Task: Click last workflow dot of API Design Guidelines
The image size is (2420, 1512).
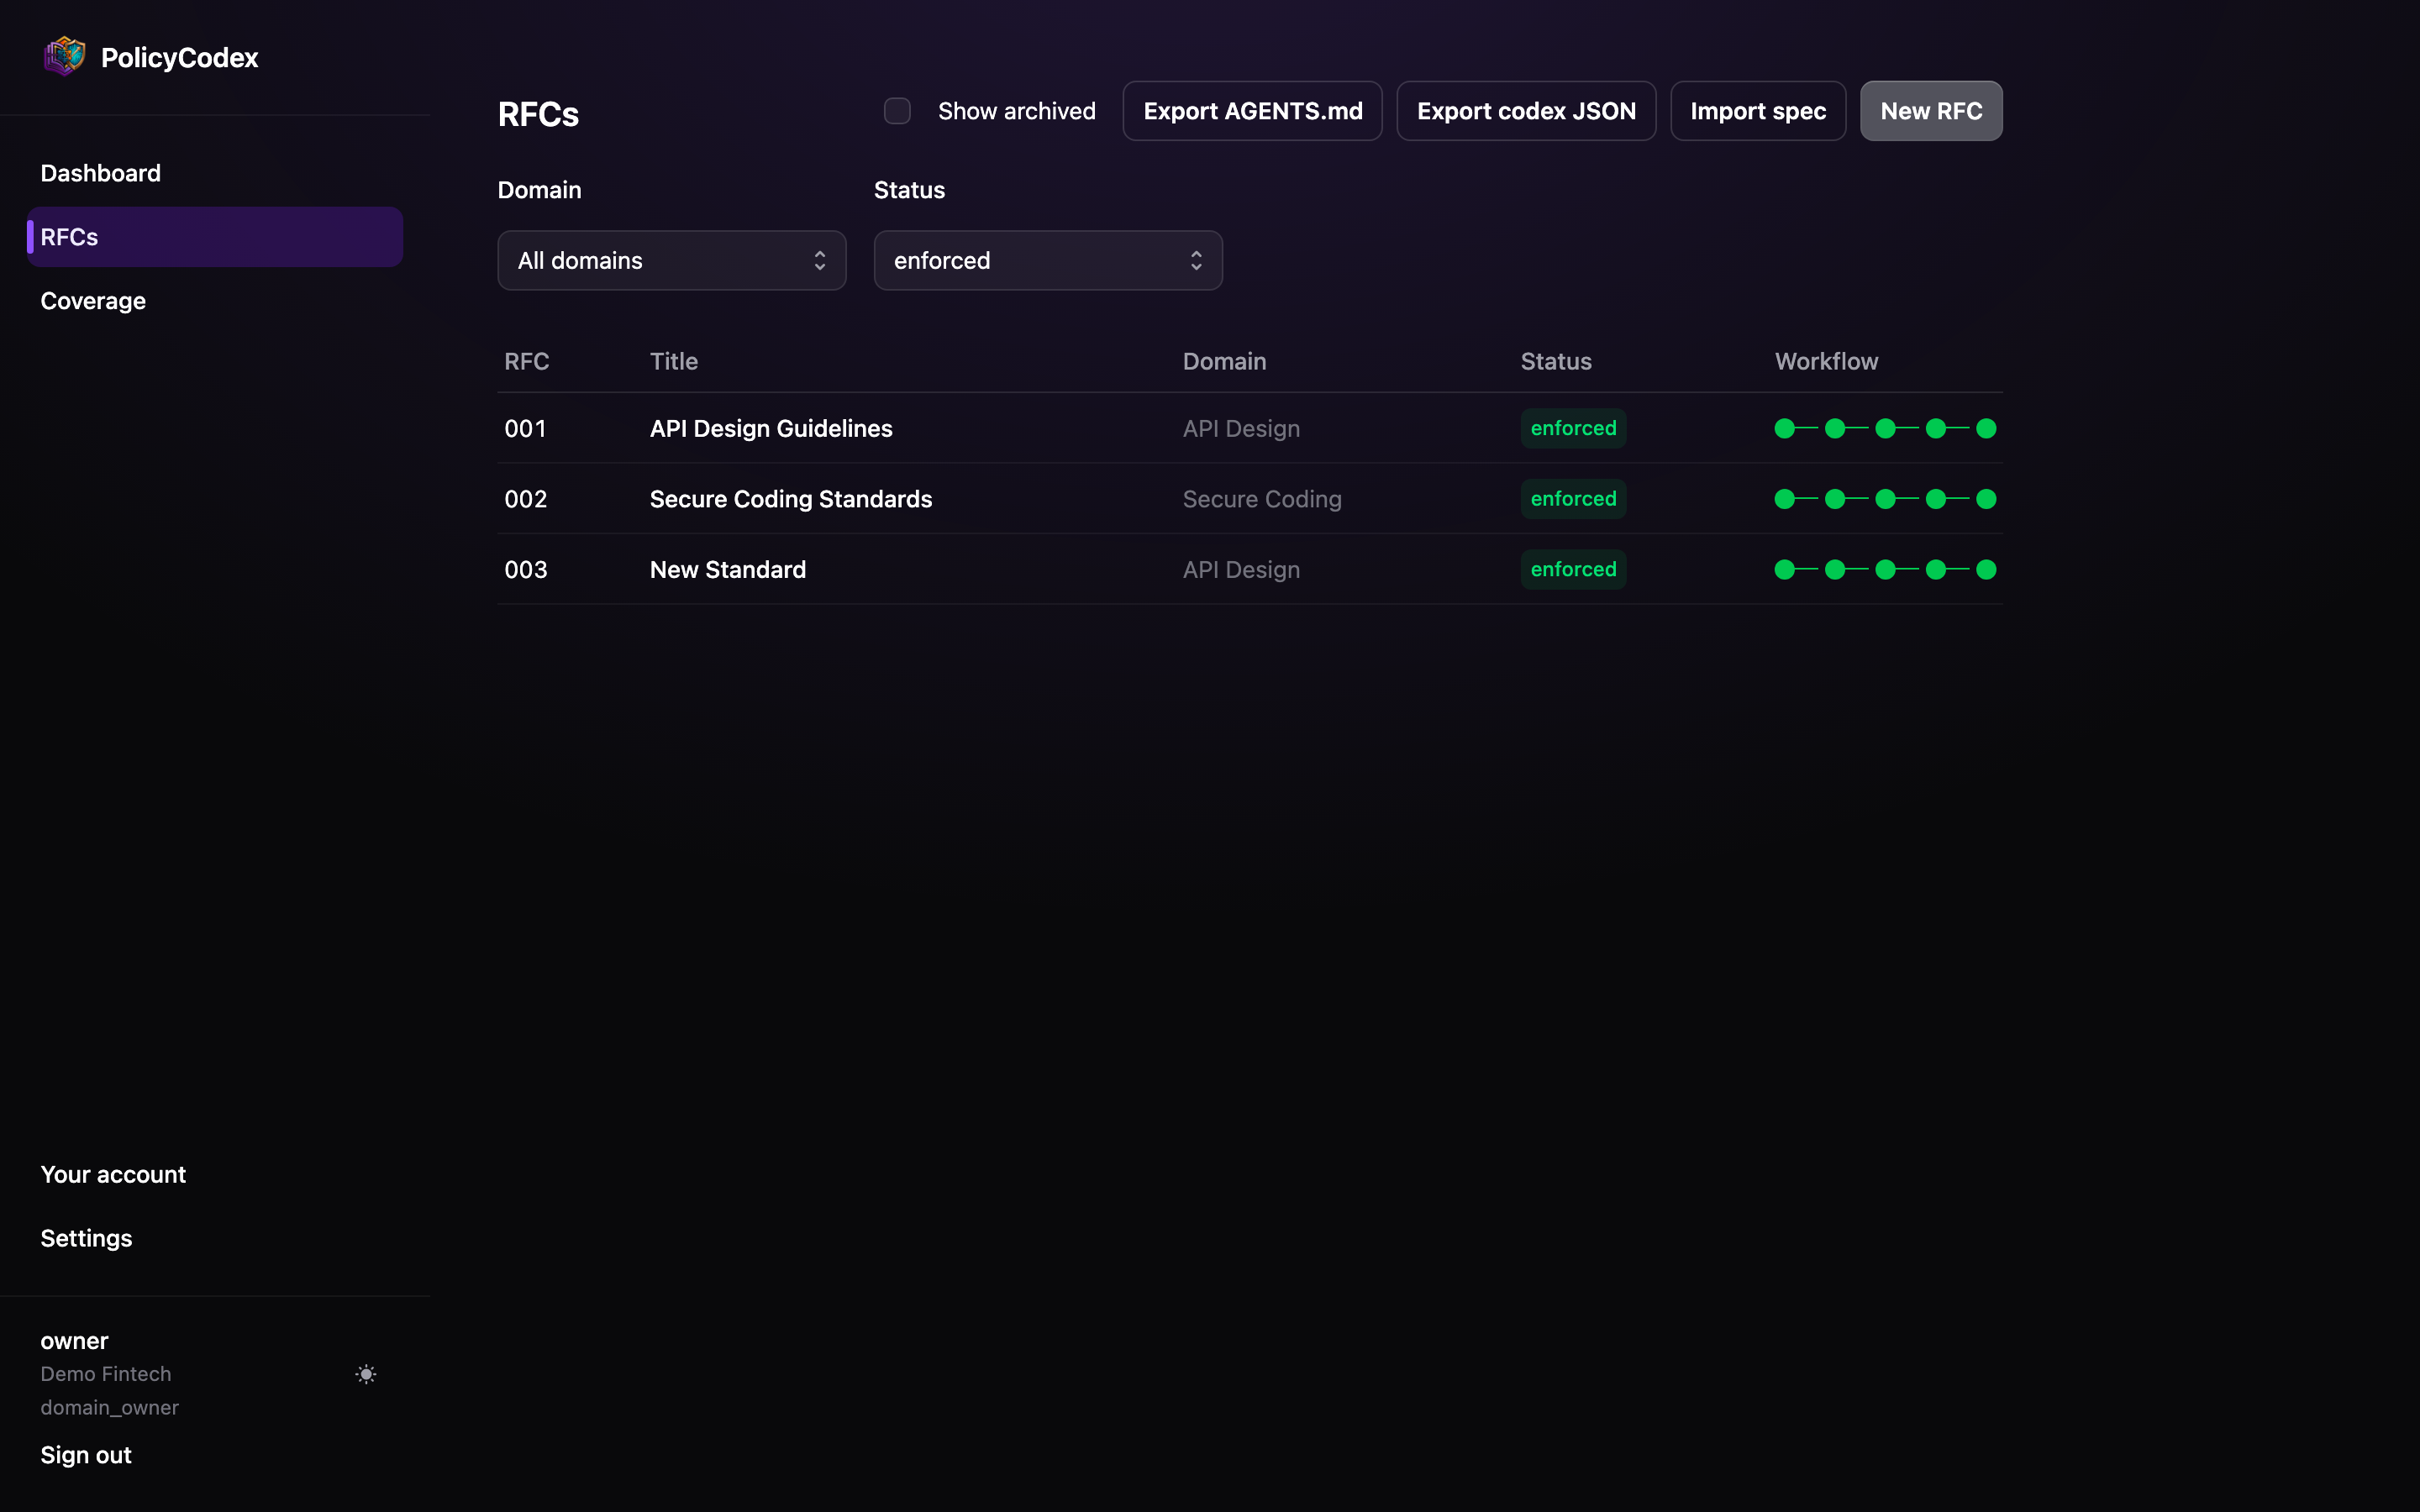Action: [1986, 428]
